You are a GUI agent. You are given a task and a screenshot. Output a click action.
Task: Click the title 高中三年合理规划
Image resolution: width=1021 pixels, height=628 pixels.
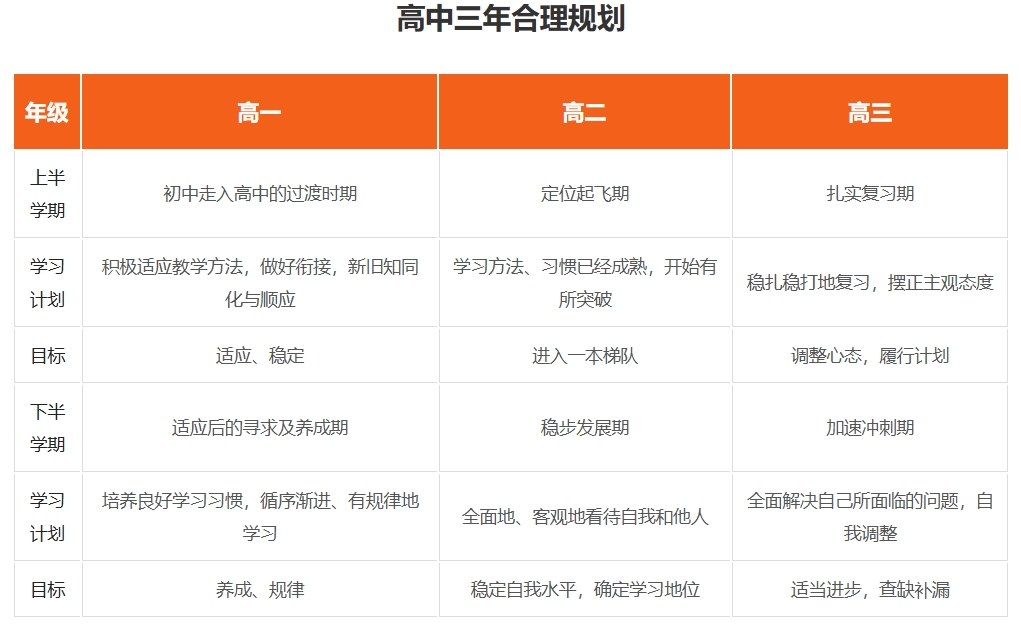510,21
